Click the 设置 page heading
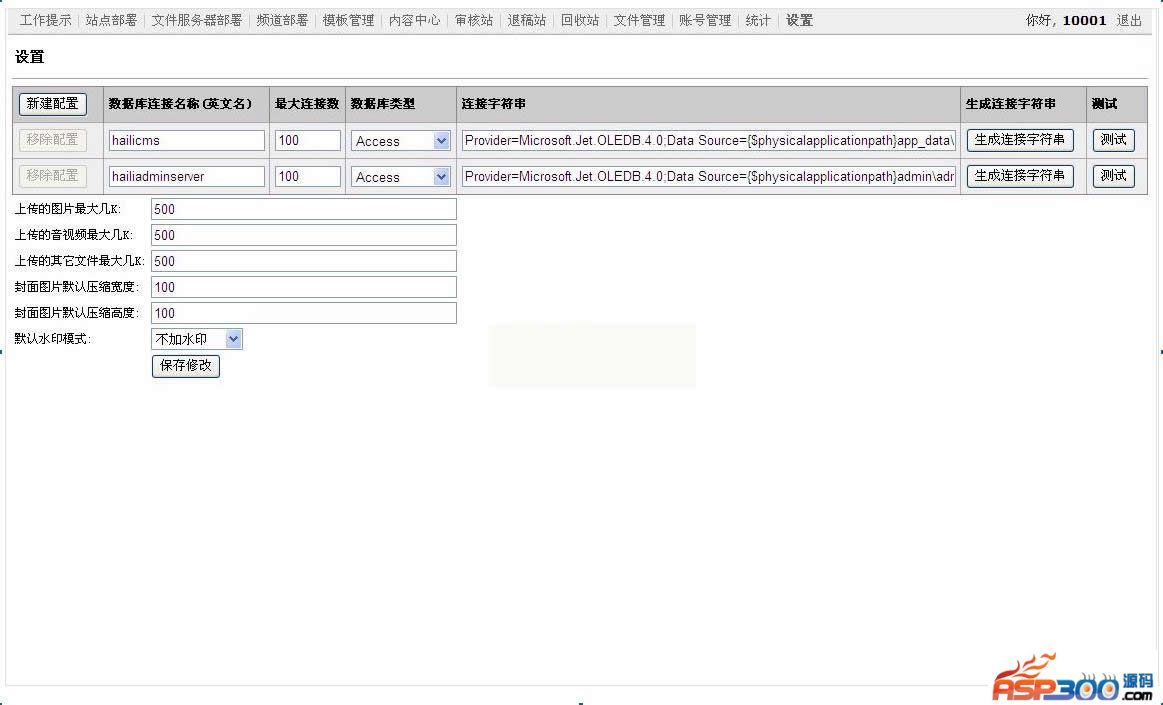 click(30, 57)
